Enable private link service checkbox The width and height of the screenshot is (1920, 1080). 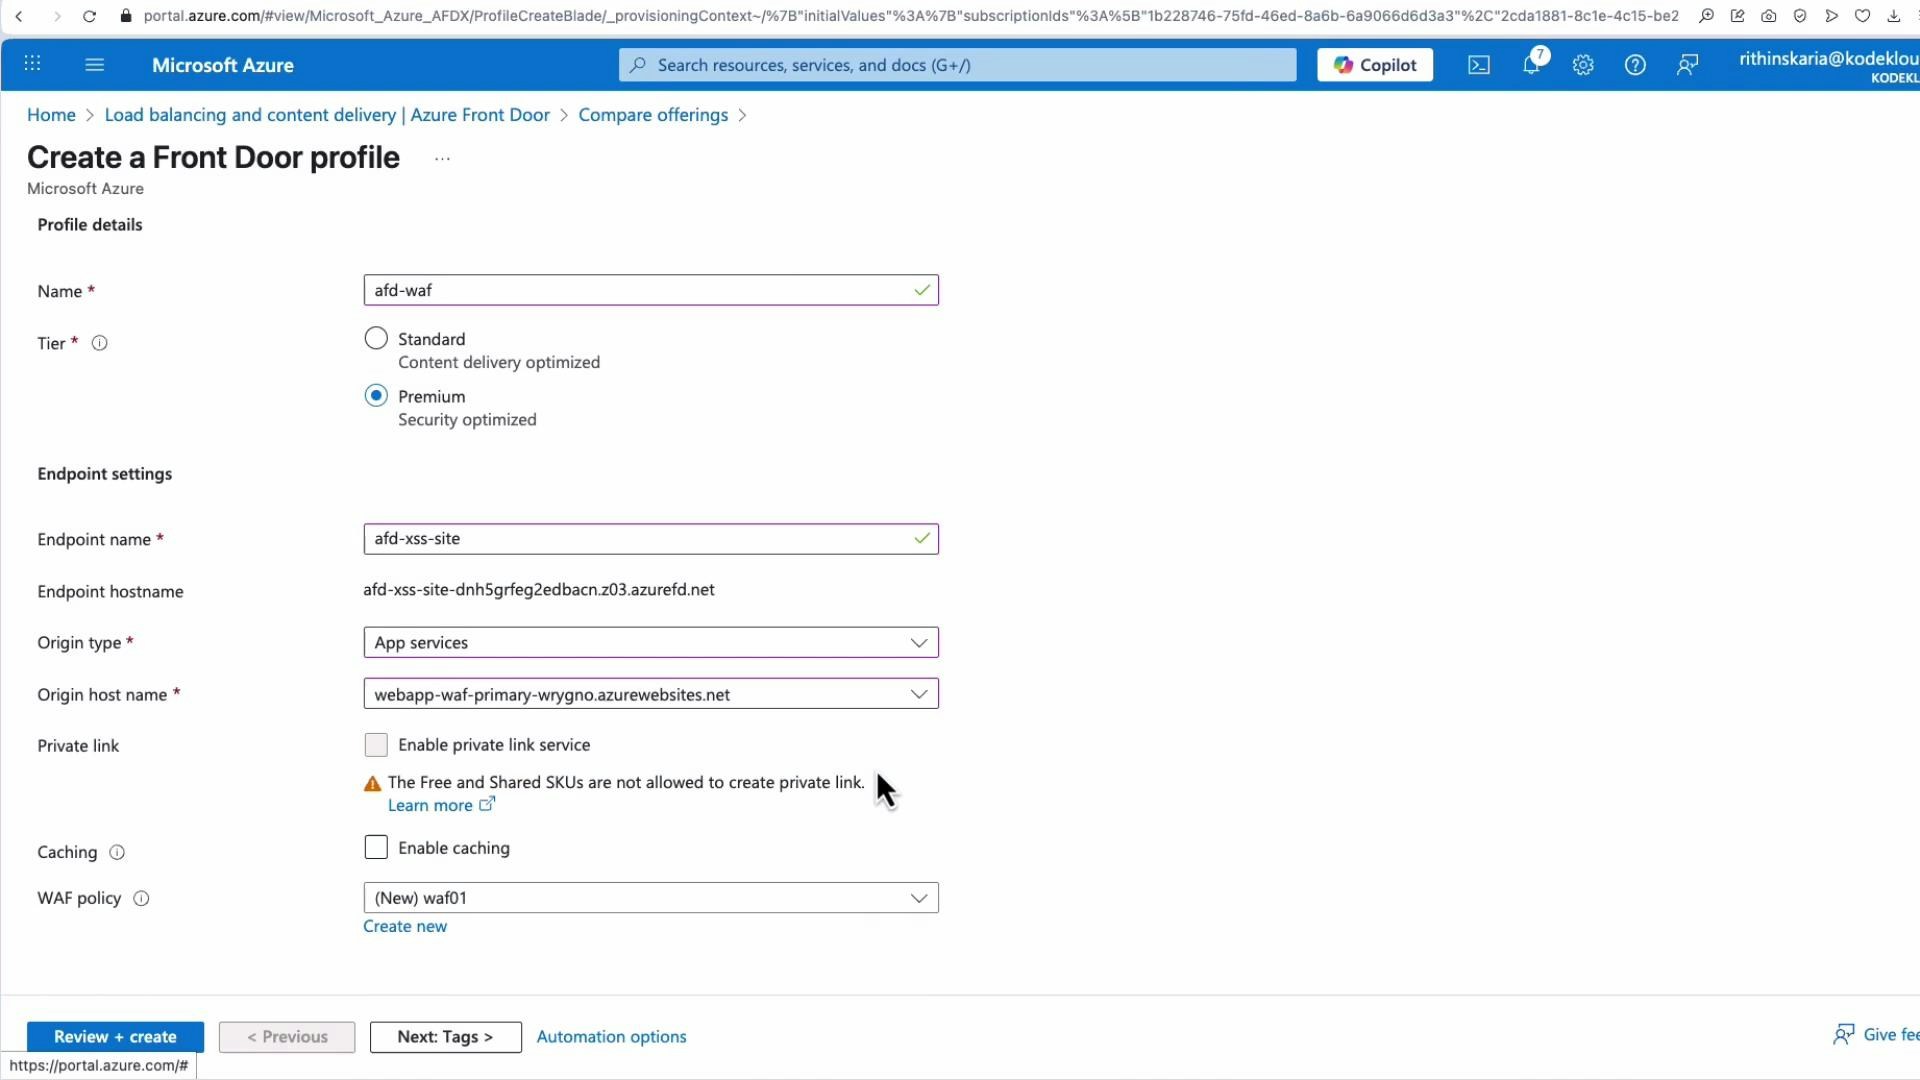coord(375,744)
